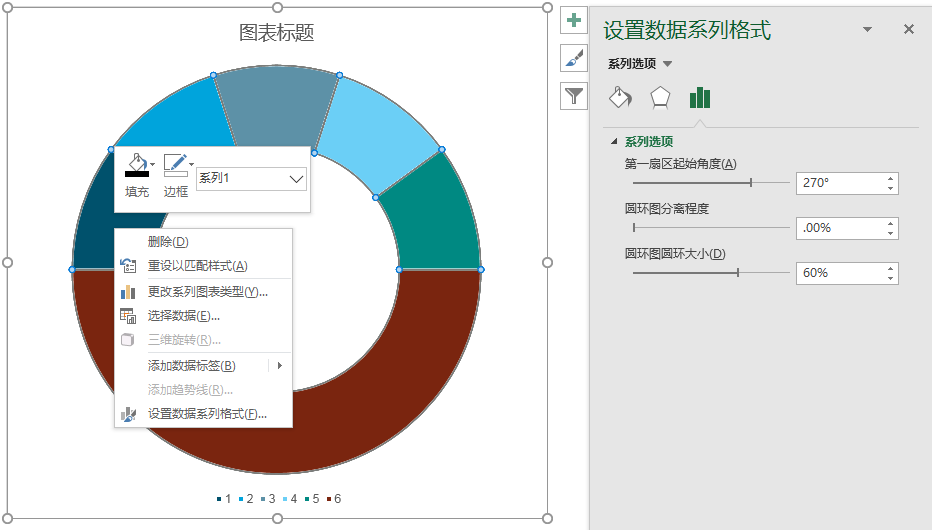Increase the doughnut hole size spinner

click(x=890, y=269)
